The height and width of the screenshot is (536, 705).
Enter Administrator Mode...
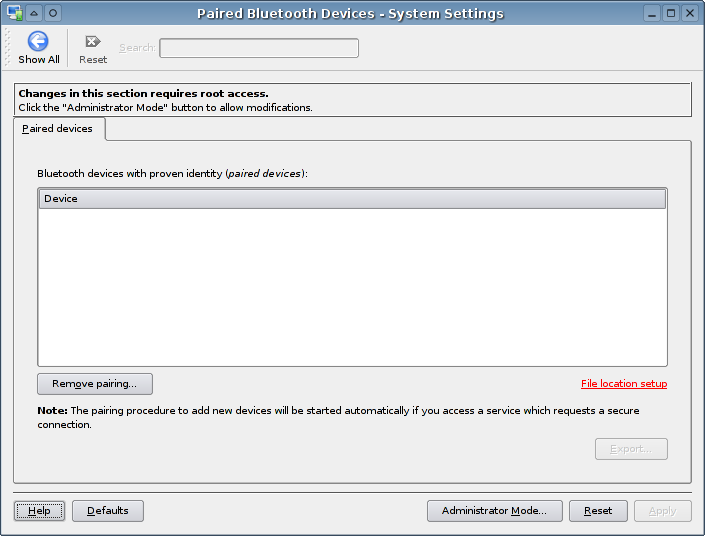click(495, 511)
